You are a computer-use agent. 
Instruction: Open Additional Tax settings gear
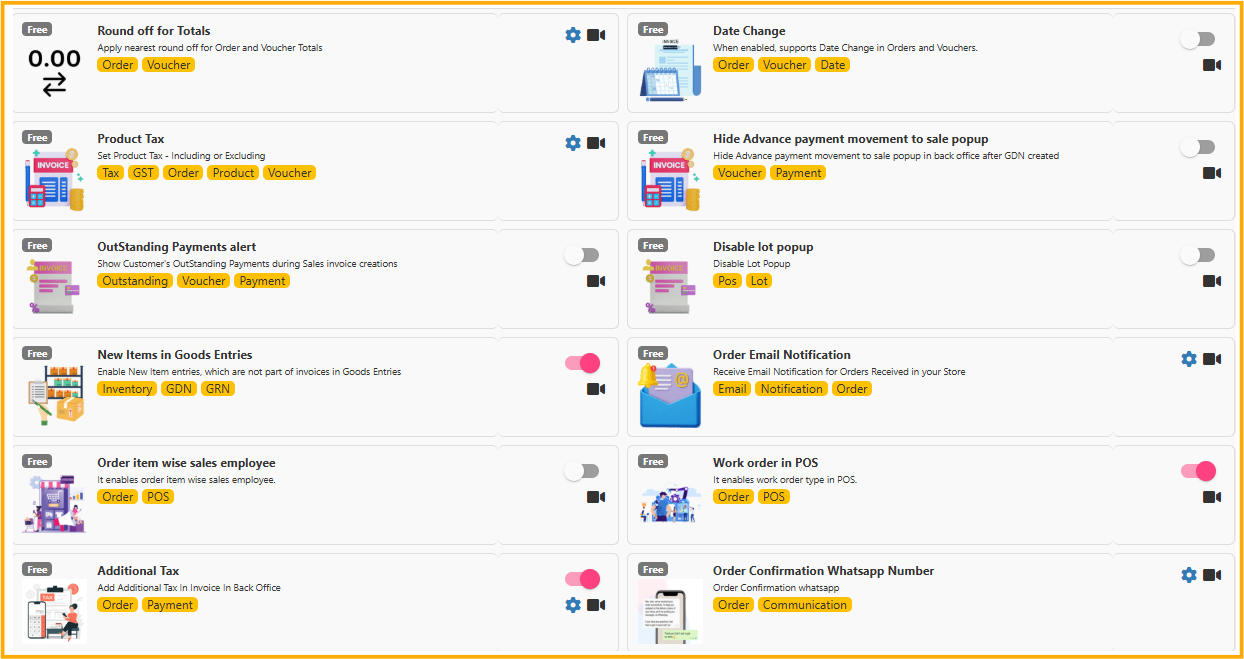573,605
